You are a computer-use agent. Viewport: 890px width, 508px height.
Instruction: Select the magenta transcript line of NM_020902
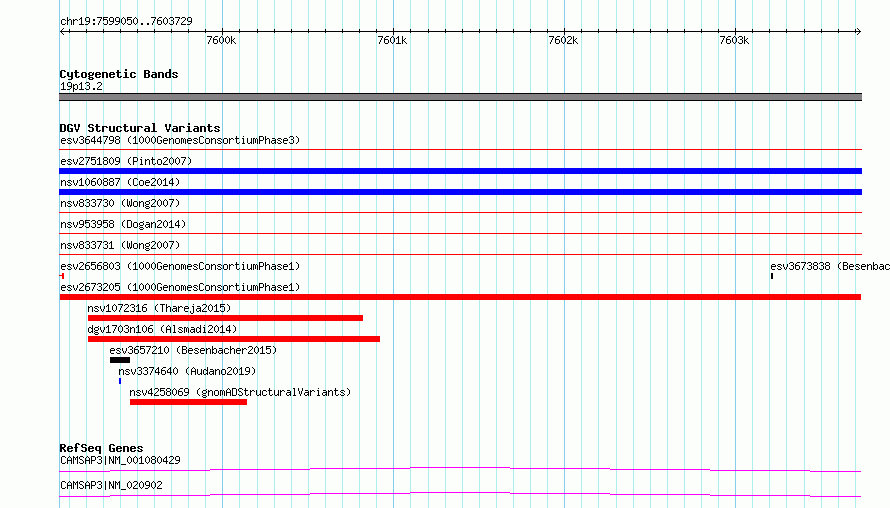point(460,494)
